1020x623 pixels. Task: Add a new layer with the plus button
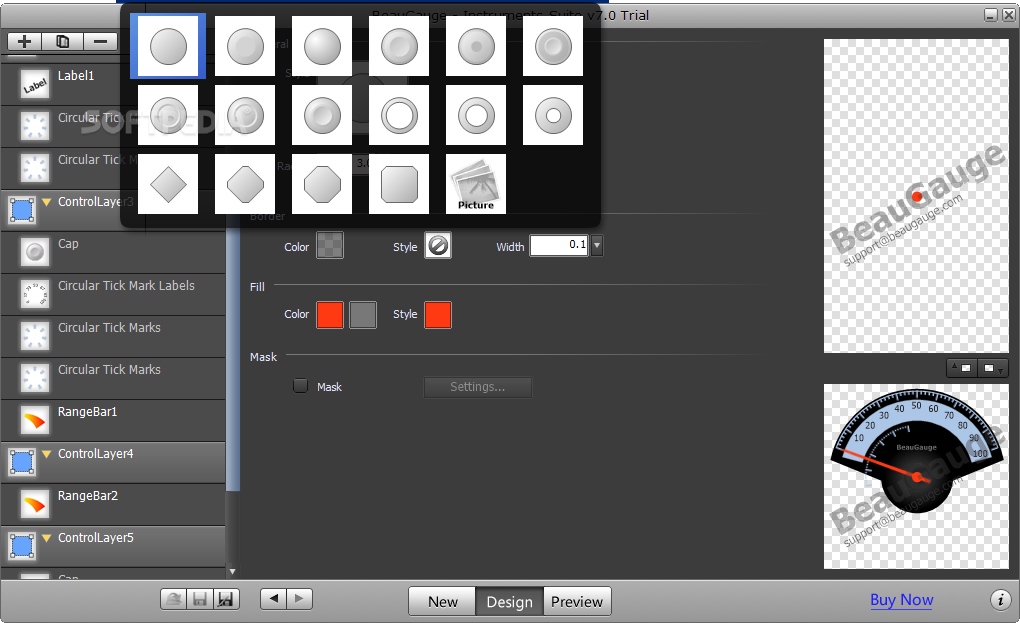point(25,42)
